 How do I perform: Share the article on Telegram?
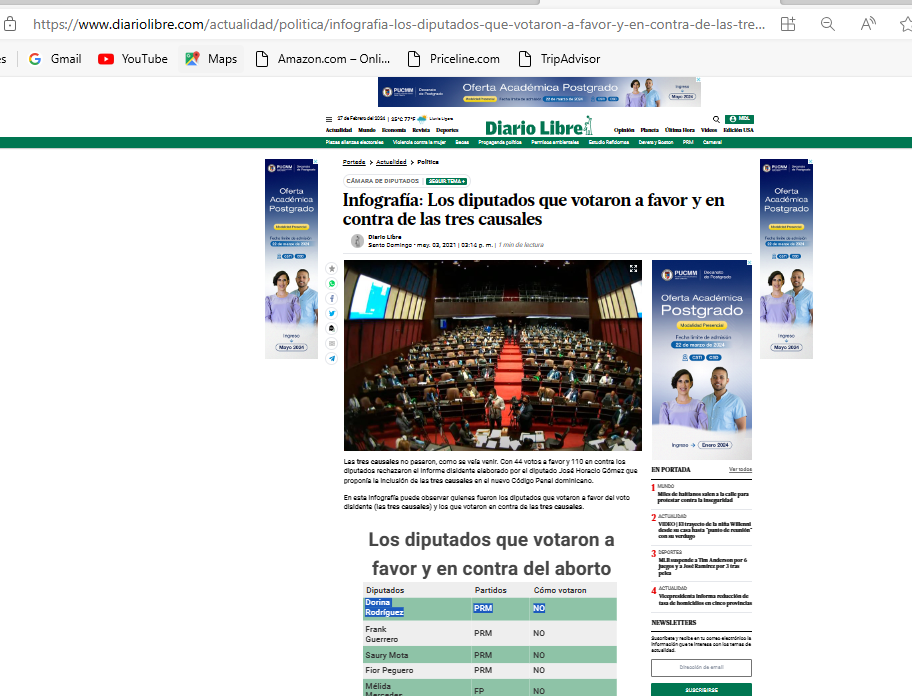pyautogui.click(x=332, y=359)
